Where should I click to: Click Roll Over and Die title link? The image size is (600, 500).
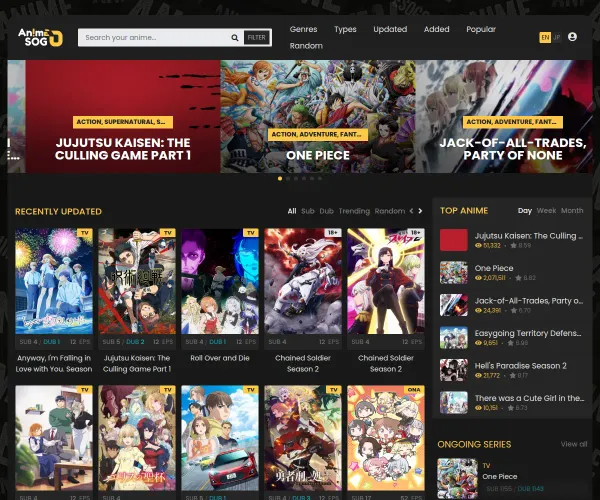(x=220, y=358)
